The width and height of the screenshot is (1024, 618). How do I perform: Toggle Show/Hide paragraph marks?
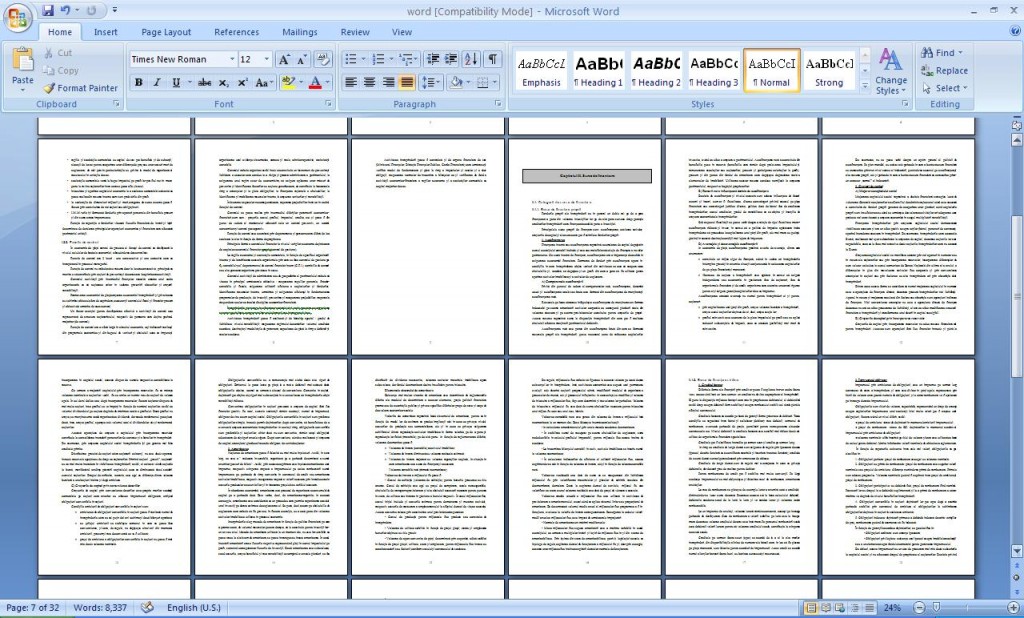click(x=493, y=59)
